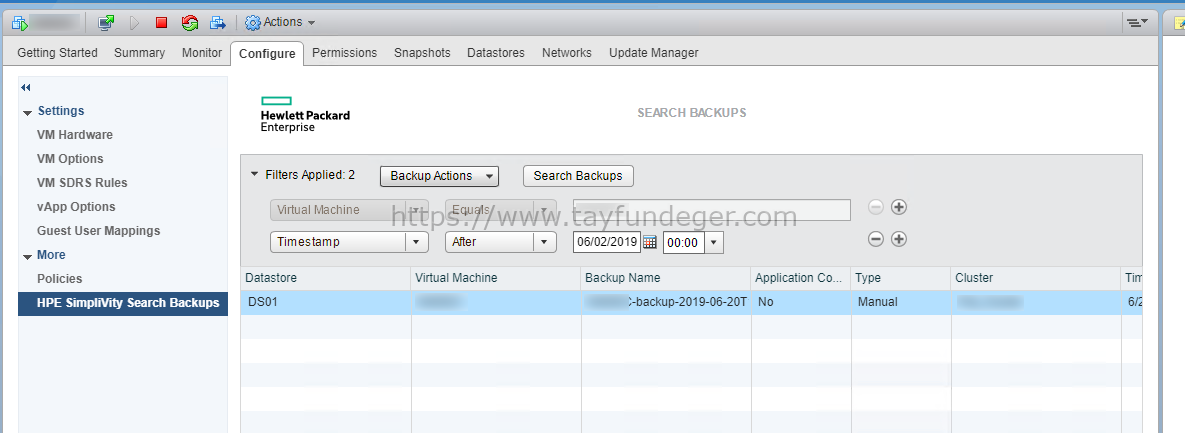Open the Networks tab
The height and width of the screenshot is (433, 1185).
coord(567,53)
